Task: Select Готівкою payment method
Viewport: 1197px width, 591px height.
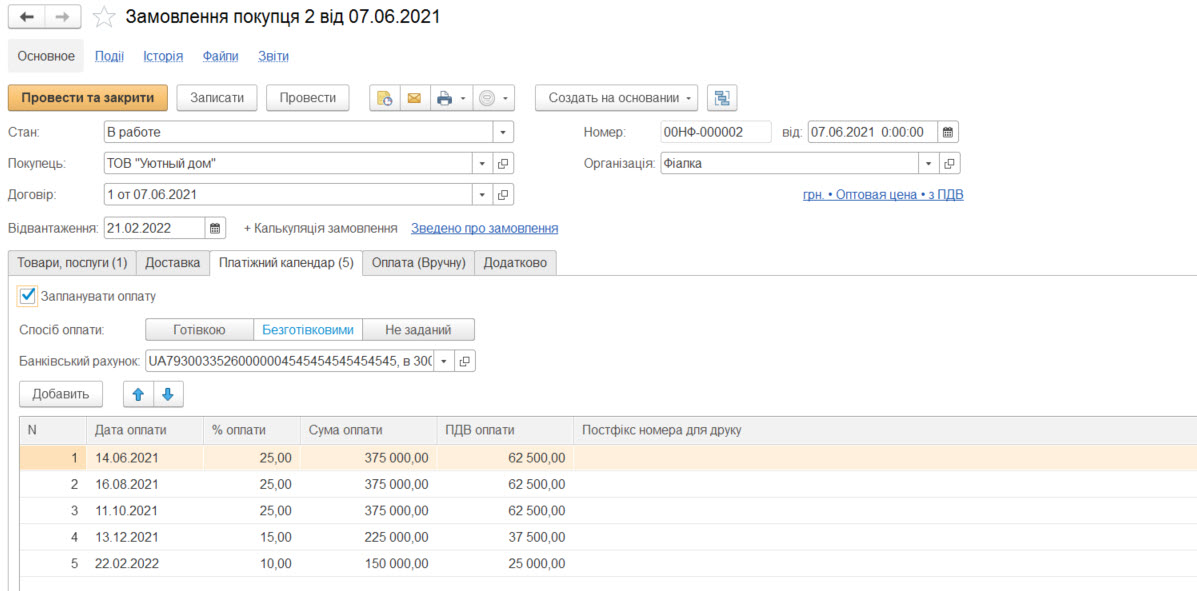Action: pos(198,329)
